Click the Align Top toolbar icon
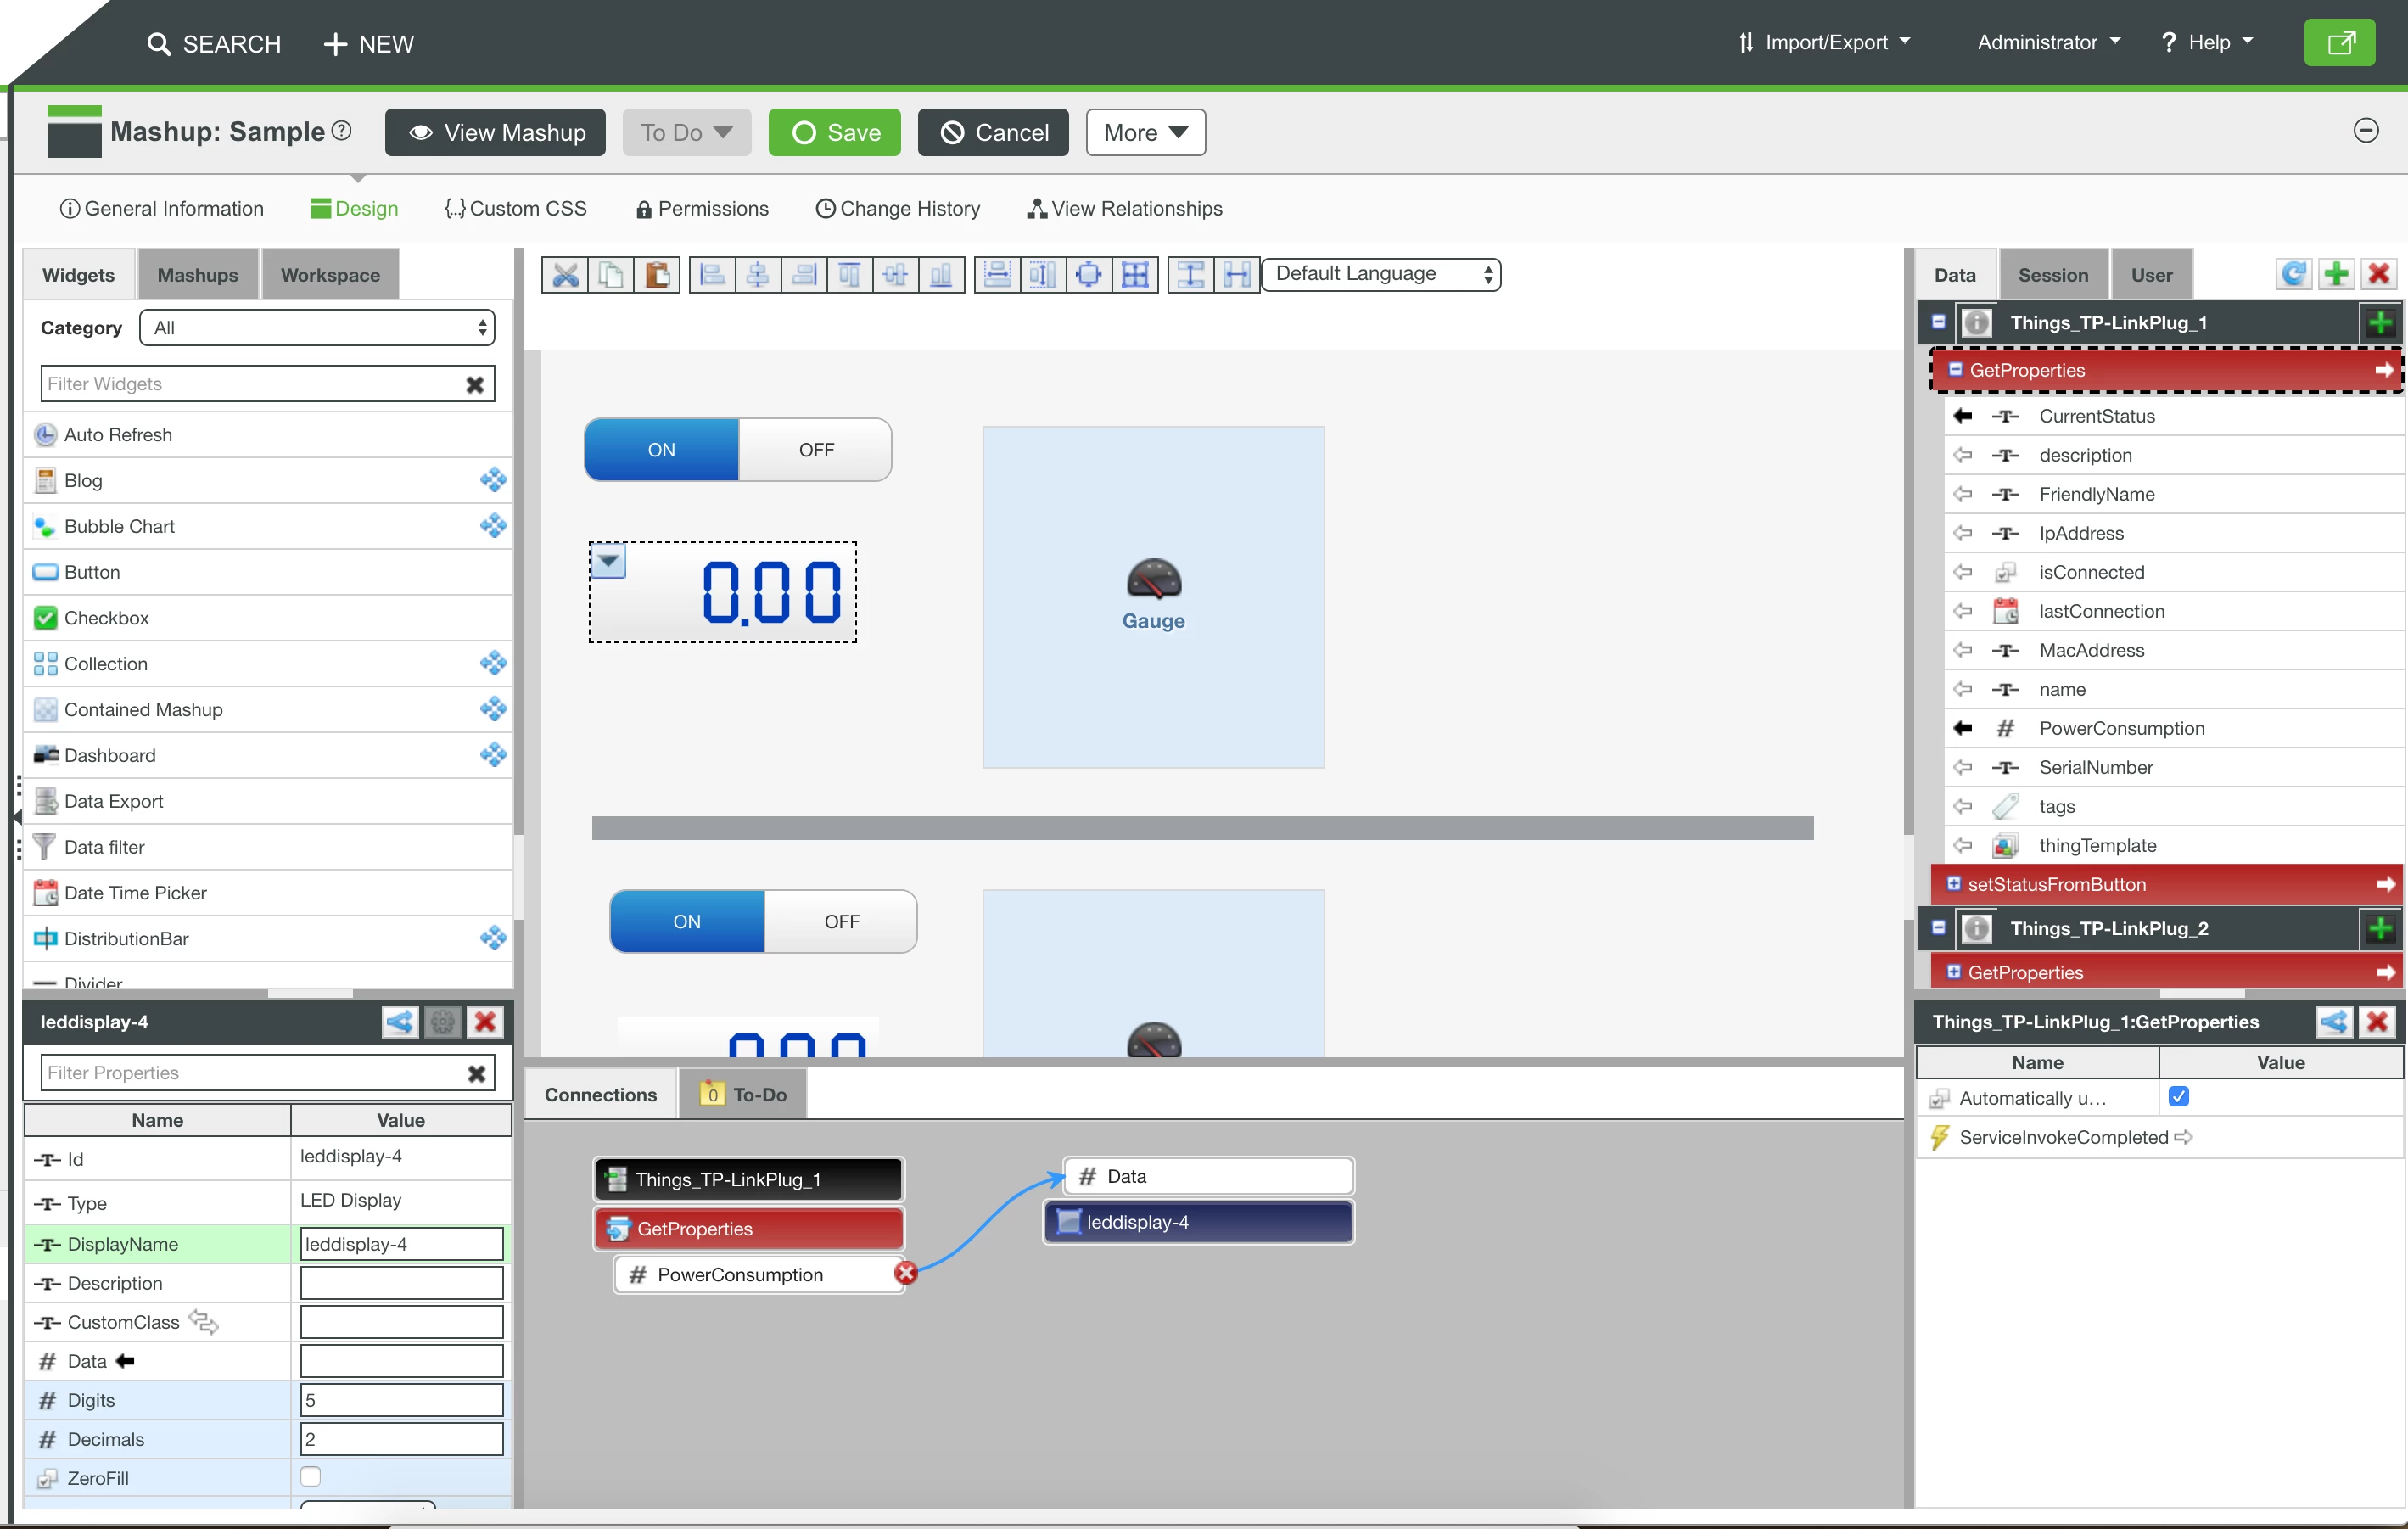The height and width of the screenshot is (1529, 2408). tap(849, 275)
